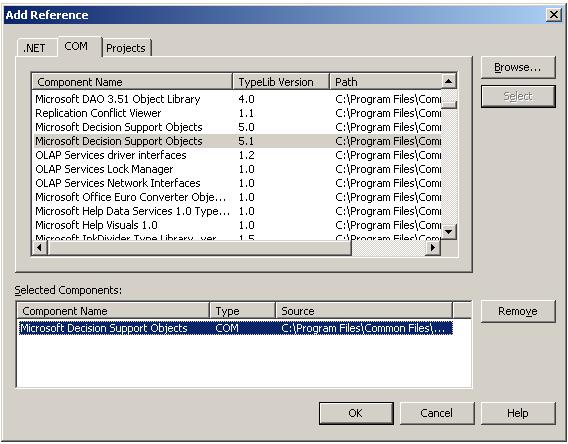Select the COM tab
Viewport: 568px width, 444px height.
coord(79,46)
